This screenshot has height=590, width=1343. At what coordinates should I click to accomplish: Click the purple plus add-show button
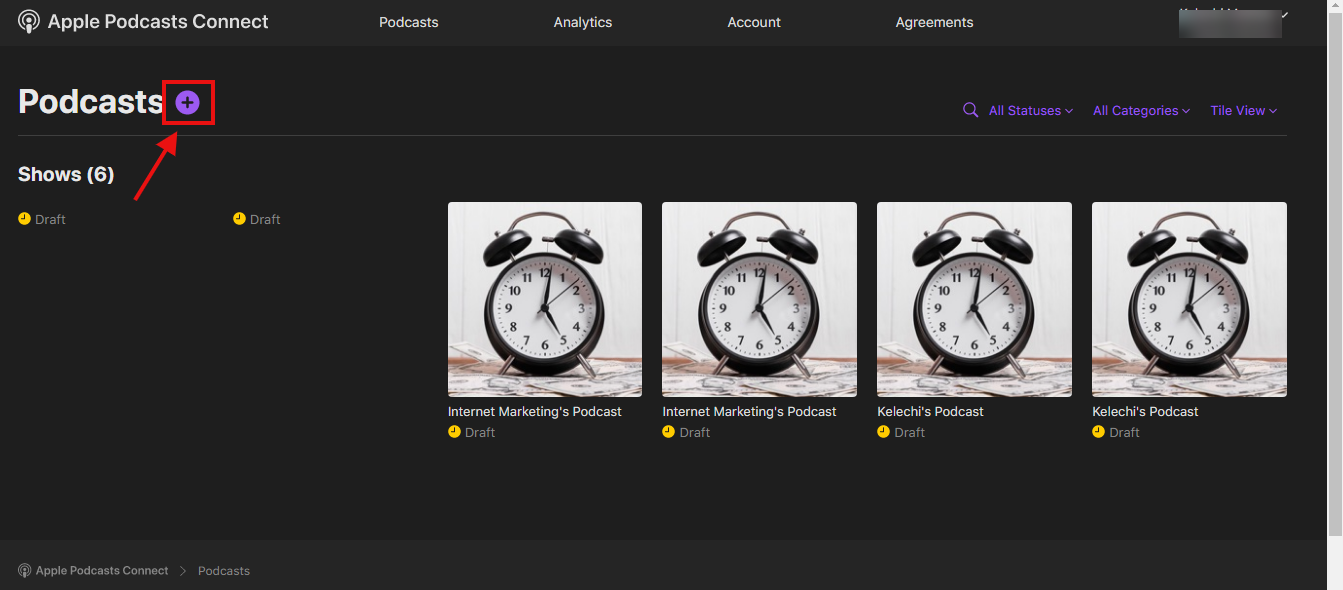tap(187, 102)
